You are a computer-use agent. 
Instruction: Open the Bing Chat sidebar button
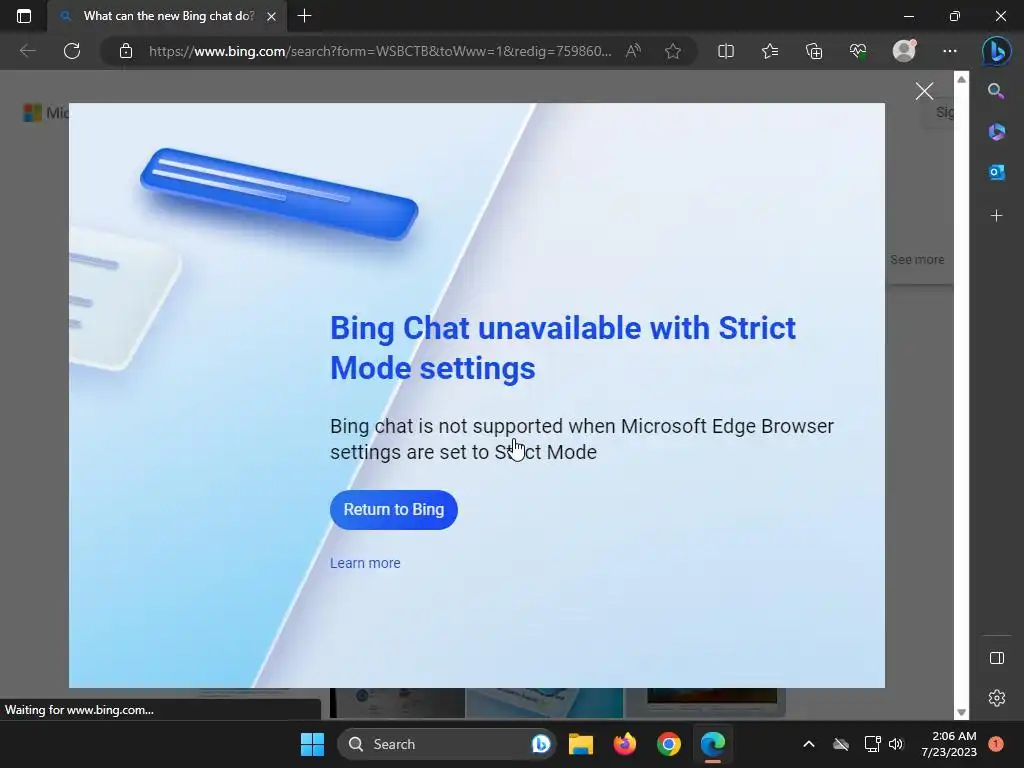996,51
